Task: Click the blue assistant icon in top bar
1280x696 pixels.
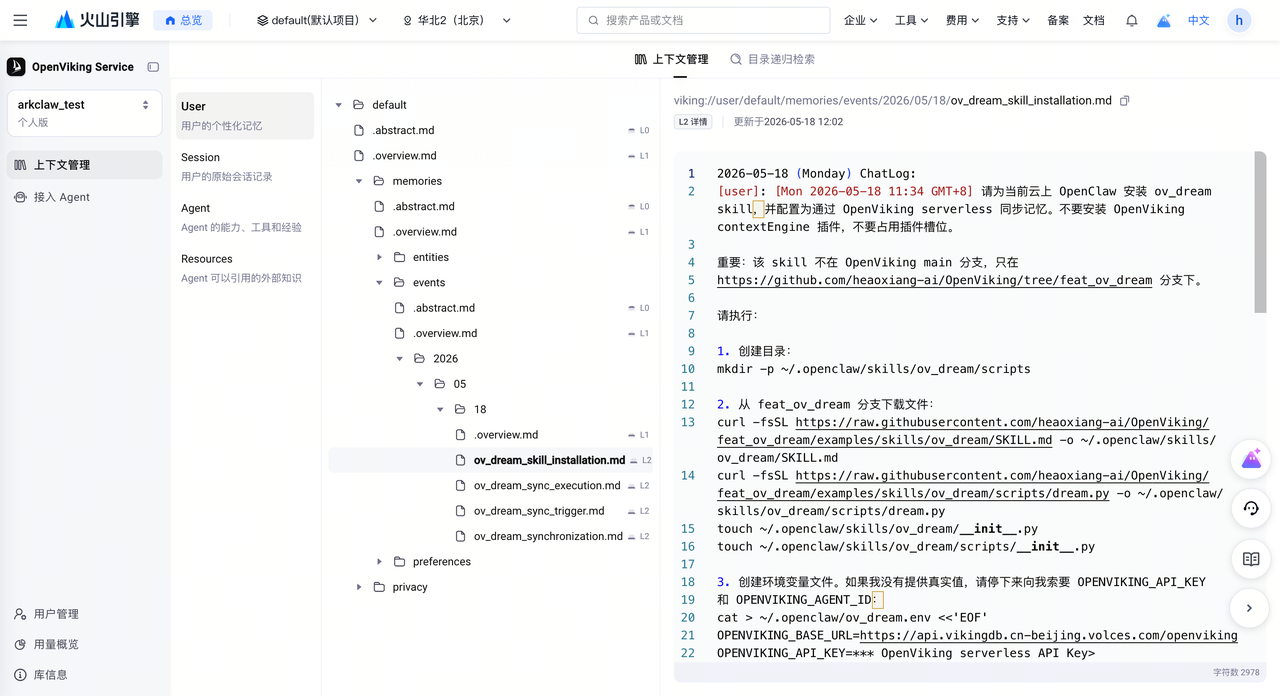Action: 1164,20
